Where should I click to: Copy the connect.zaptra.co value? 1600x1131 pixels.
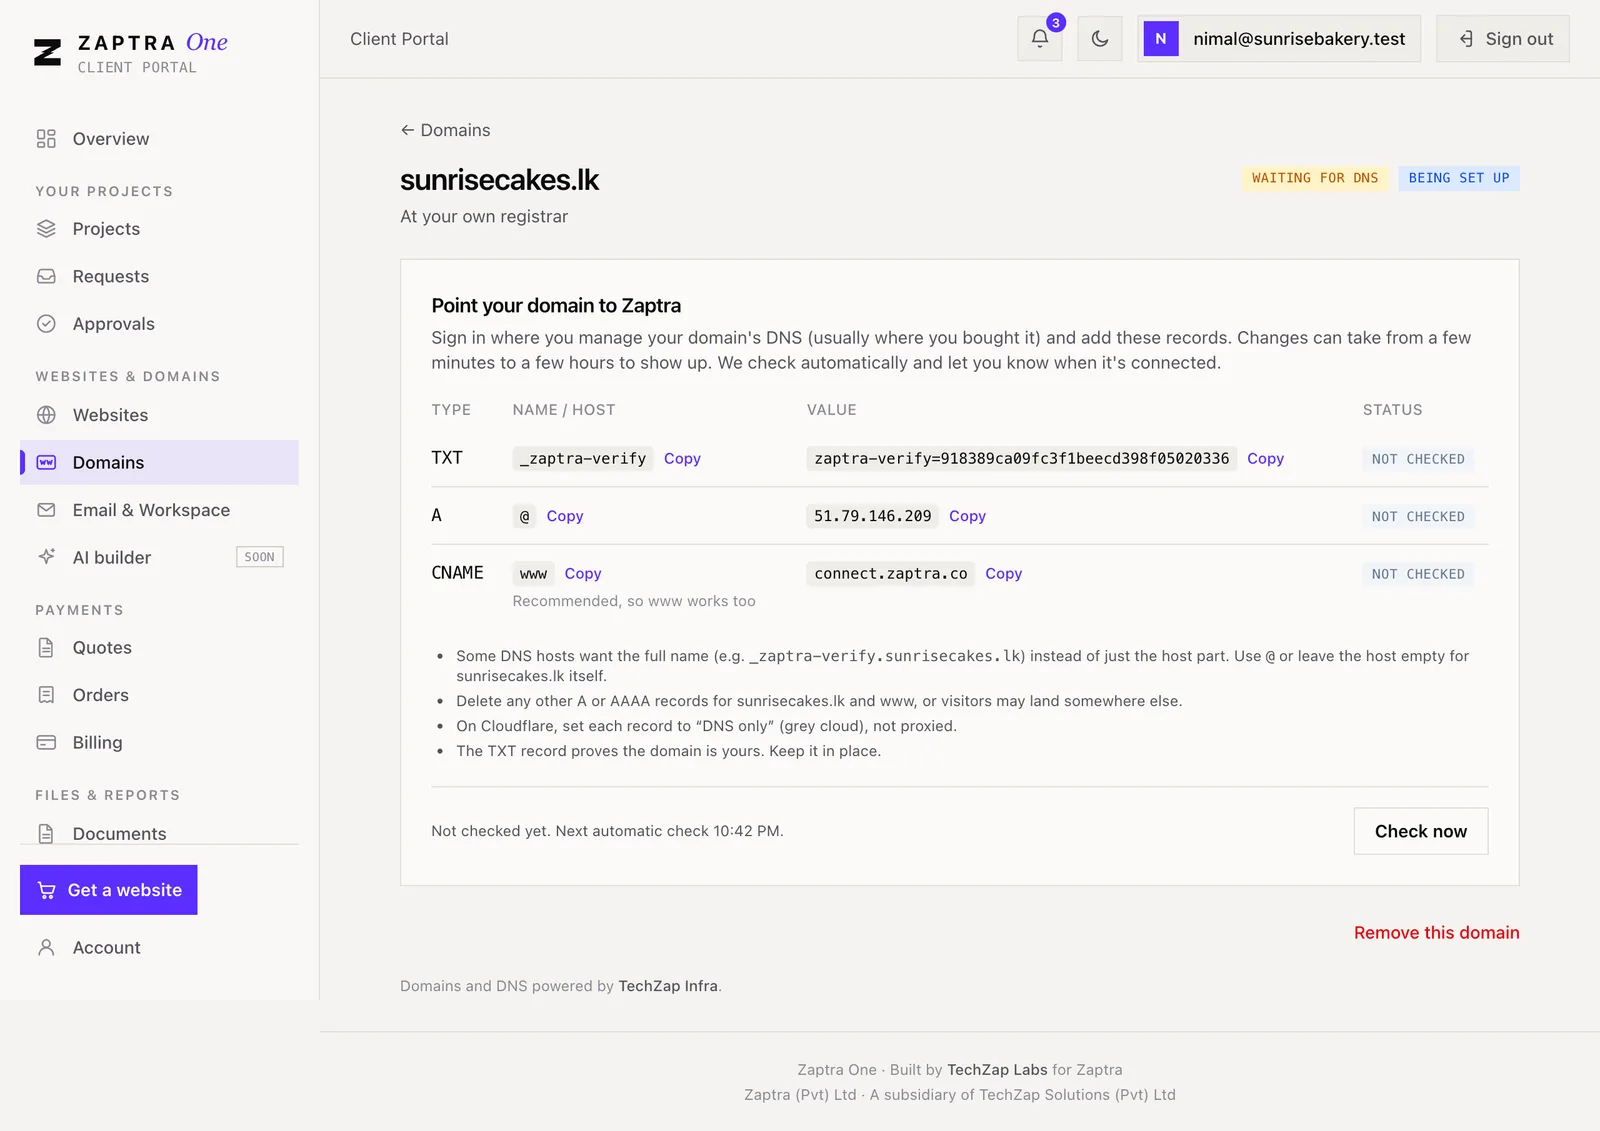pos(1003,573)
